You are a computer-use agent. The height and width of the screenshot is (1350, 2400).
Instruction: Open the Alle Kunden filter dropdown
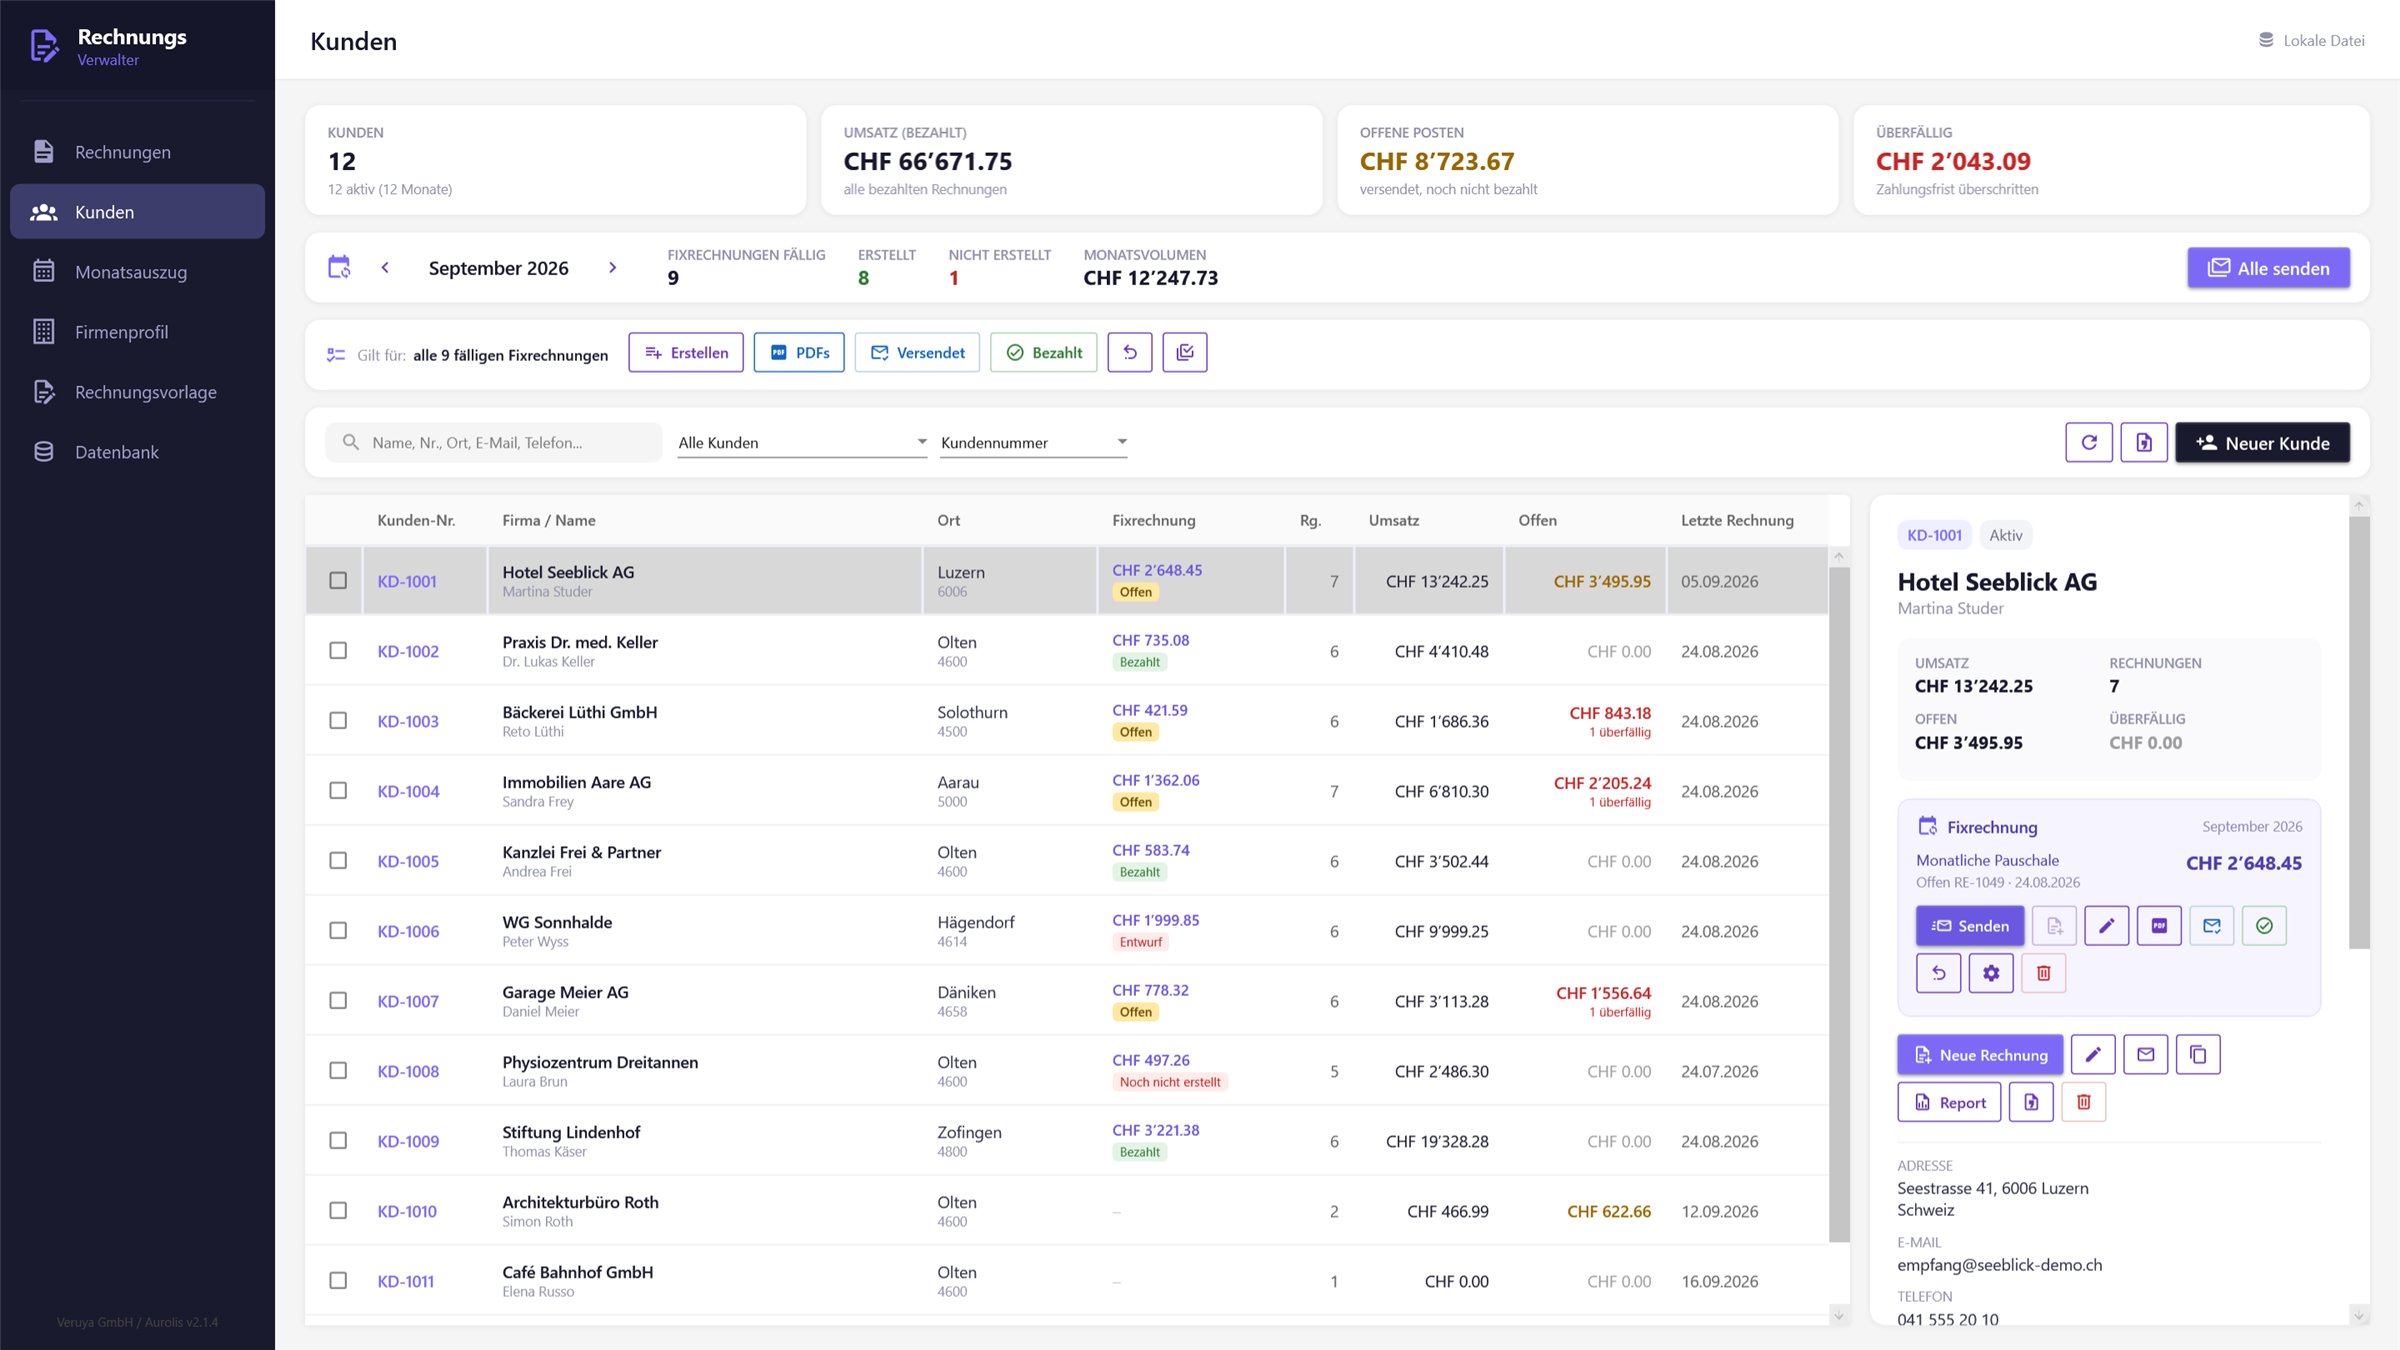pyautogui.click(x=803, y=442)
